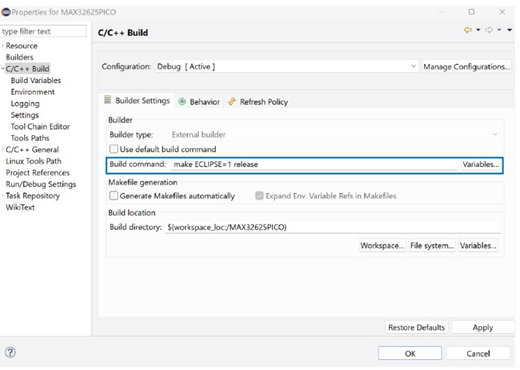
Task: Open the back history dropdown arrow
Action: click(478, 30)
